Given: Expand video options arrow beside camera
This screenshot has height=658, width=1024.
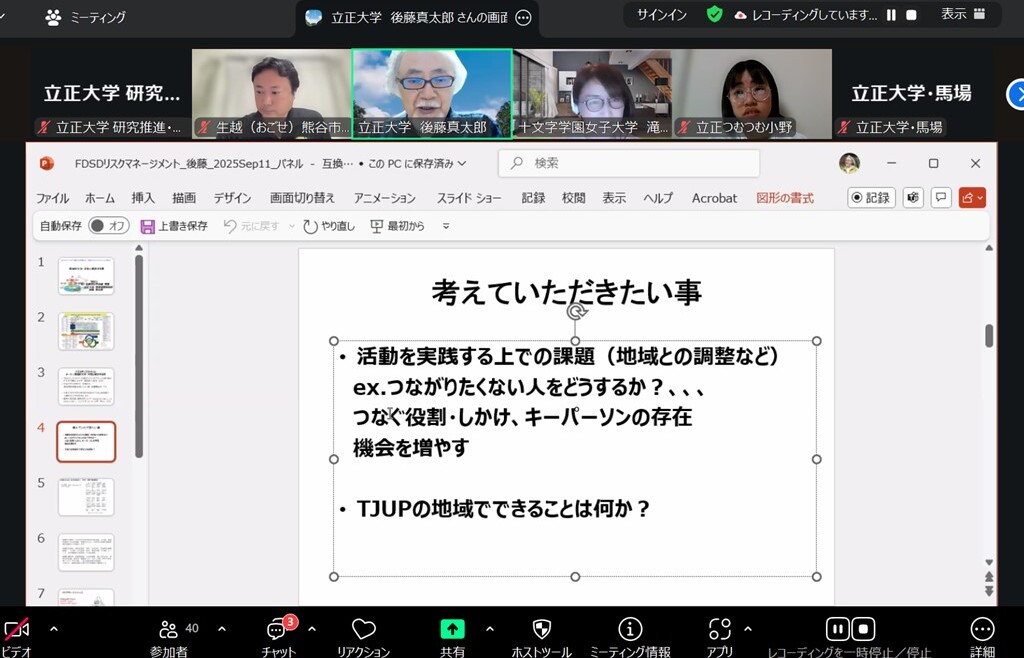Looking at the screenshot, I should click(54, 629).
